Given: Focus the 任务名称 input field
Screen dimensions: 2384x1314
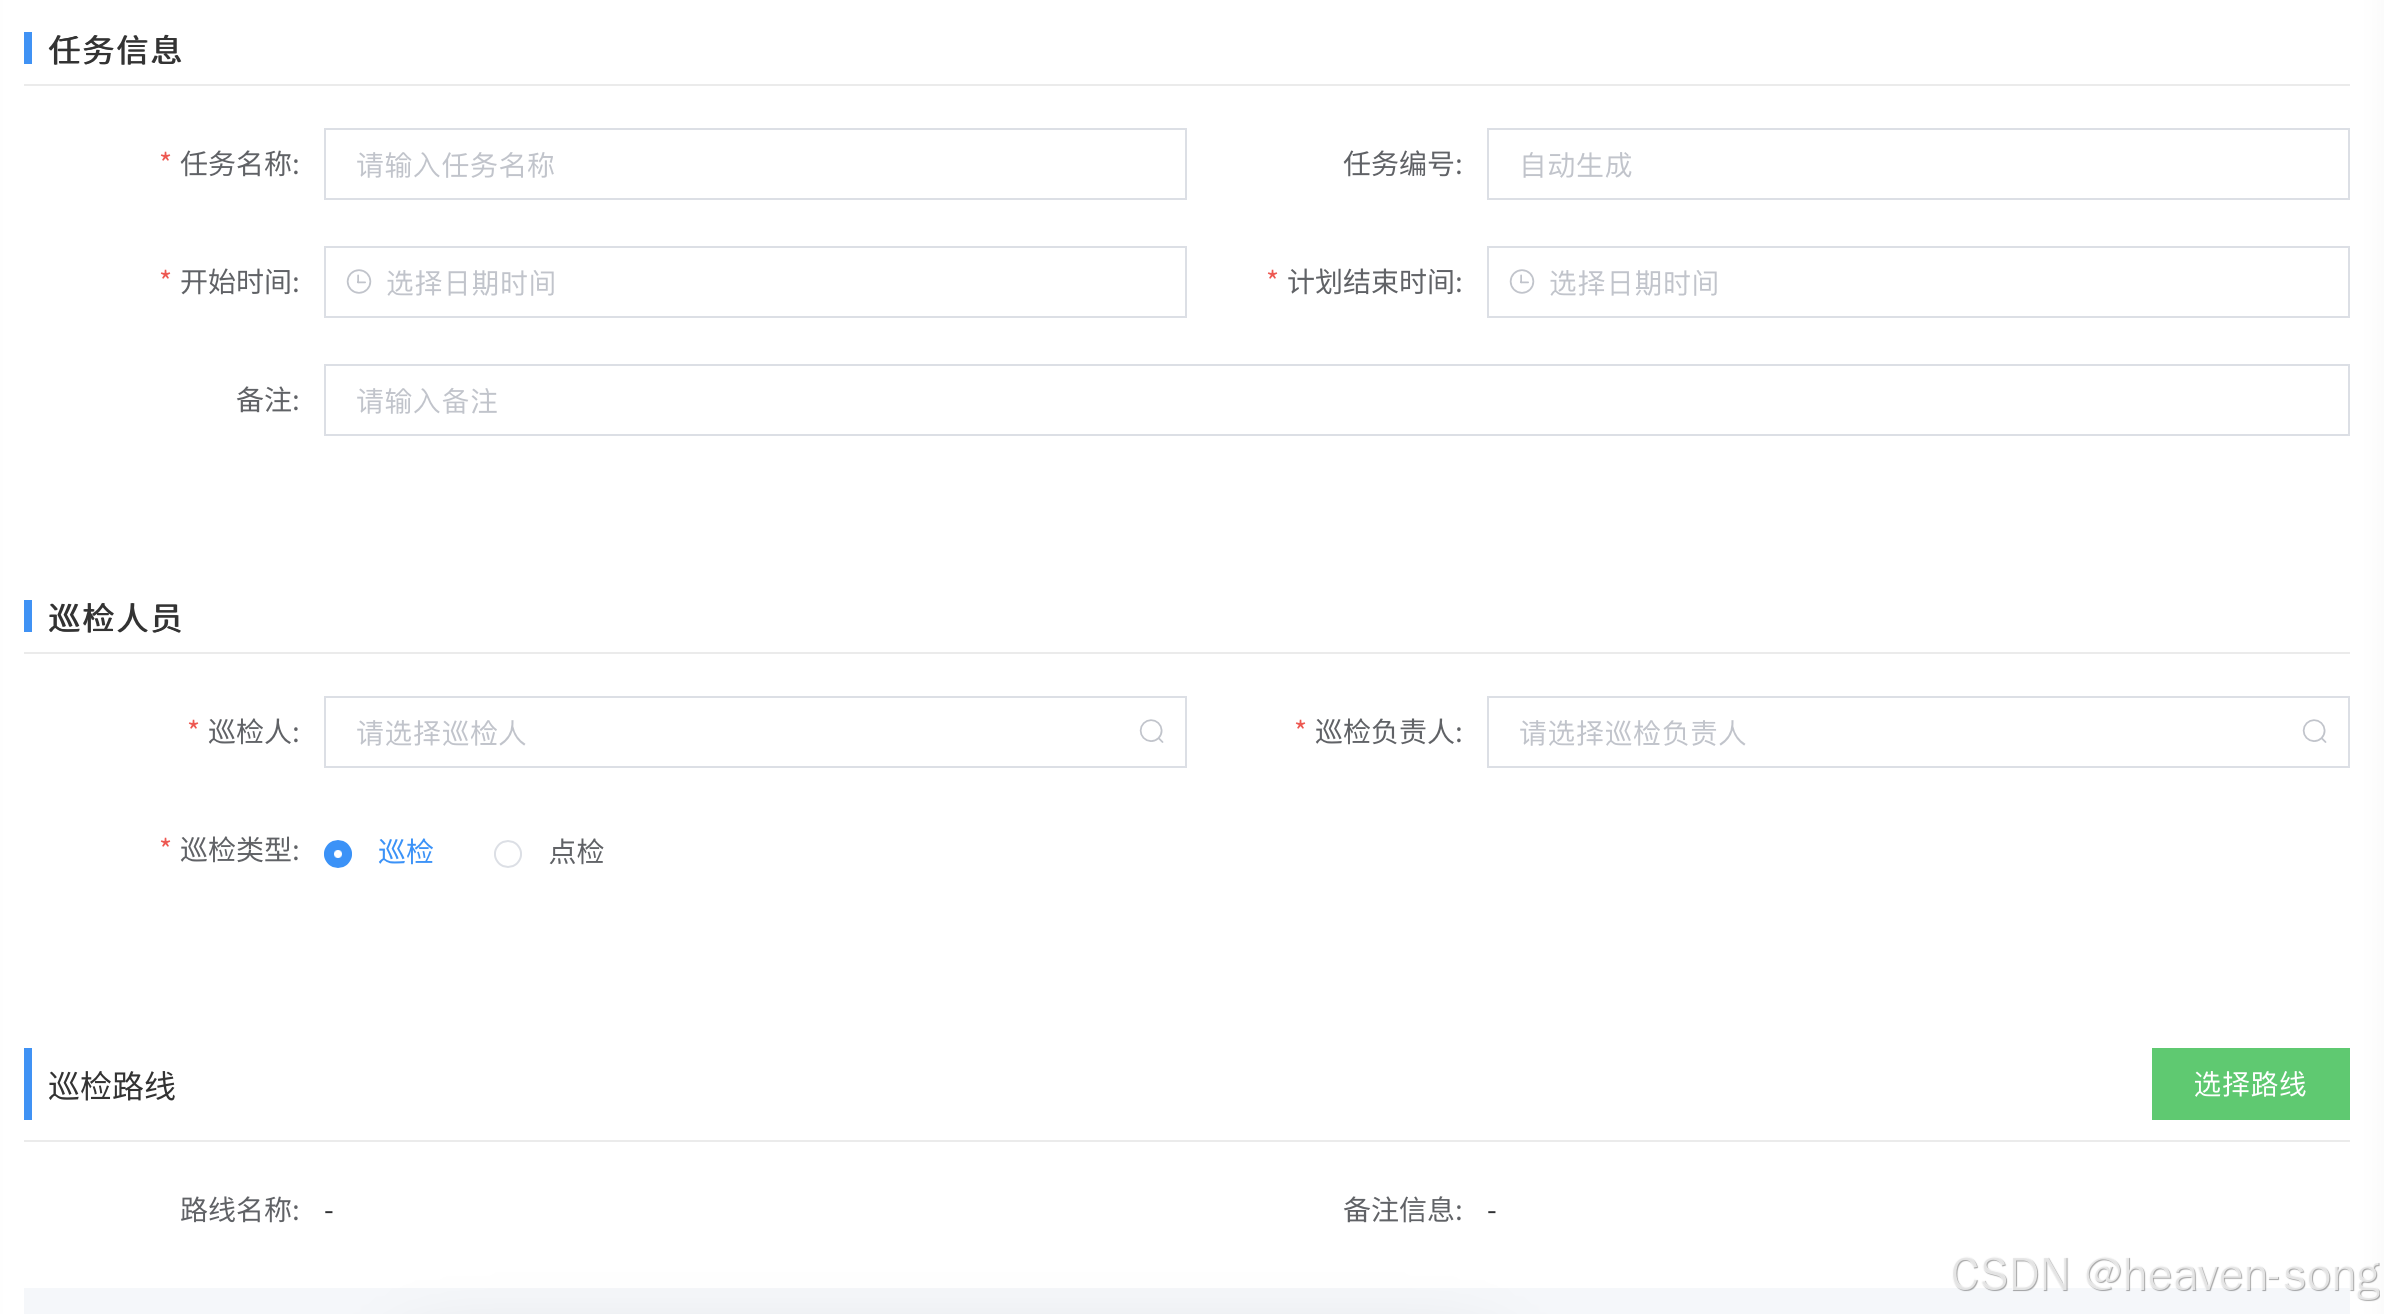Looking at the screenshot, I should [x=755, y=164].
